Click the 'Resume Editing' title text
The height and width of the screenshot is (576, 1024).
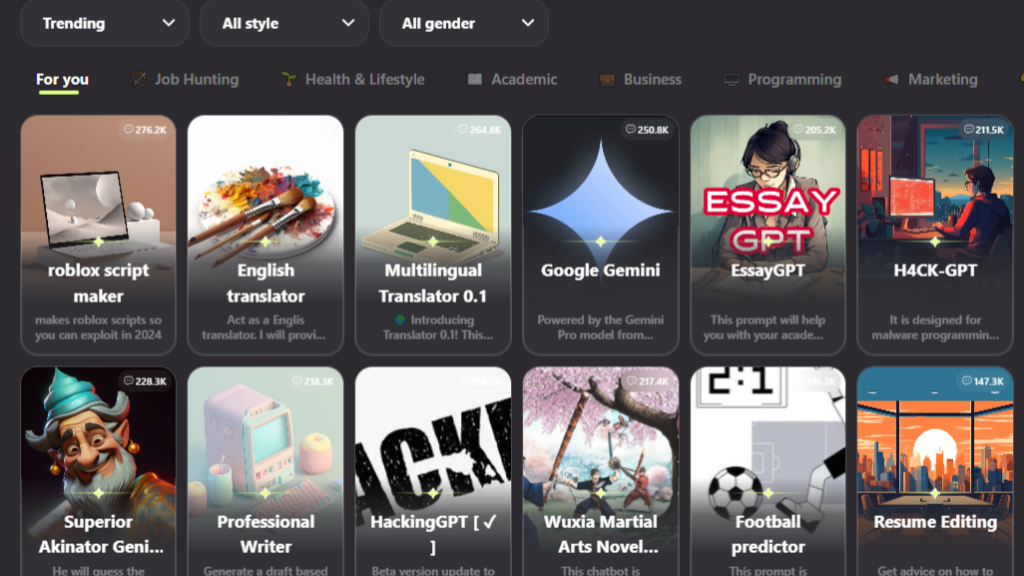[935, 522]
